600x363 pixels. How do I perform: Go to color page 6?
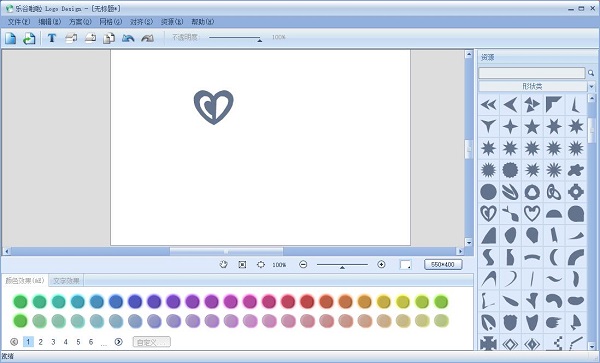tap(91, 342)
